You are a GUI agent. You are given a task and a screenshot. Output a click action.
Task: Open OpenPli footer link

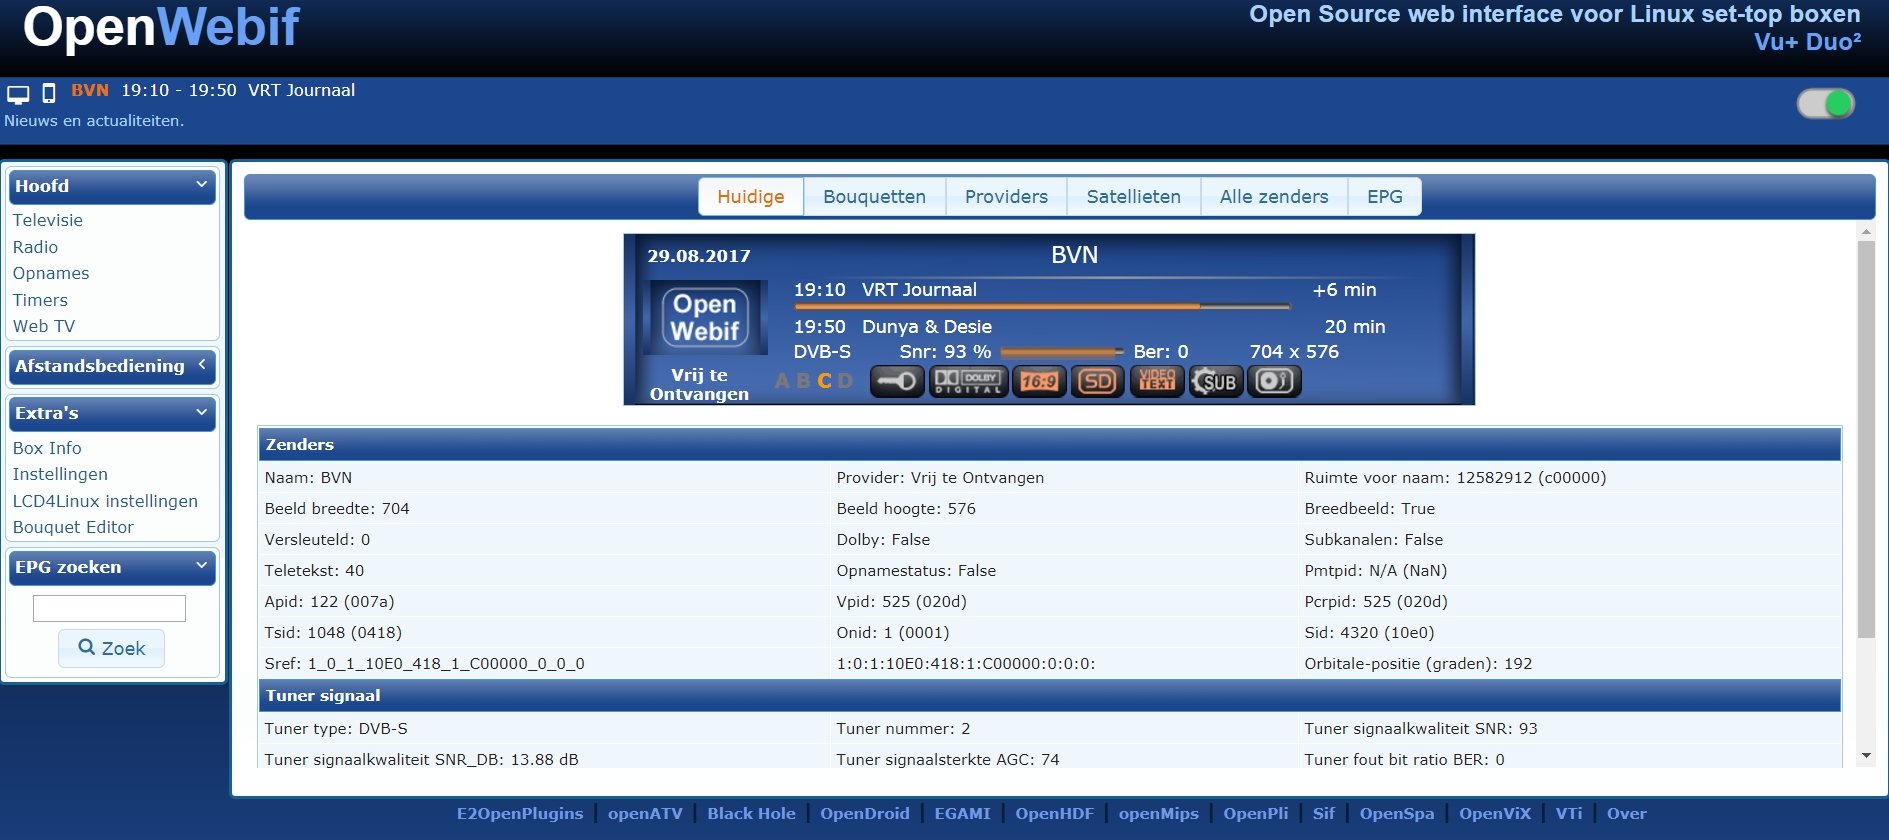point(1256,814)
